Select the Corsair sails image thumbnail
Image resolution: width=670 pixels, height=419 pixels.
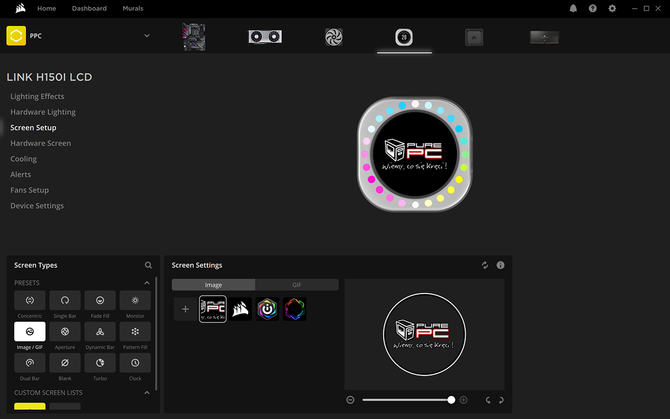pos(240,309)
